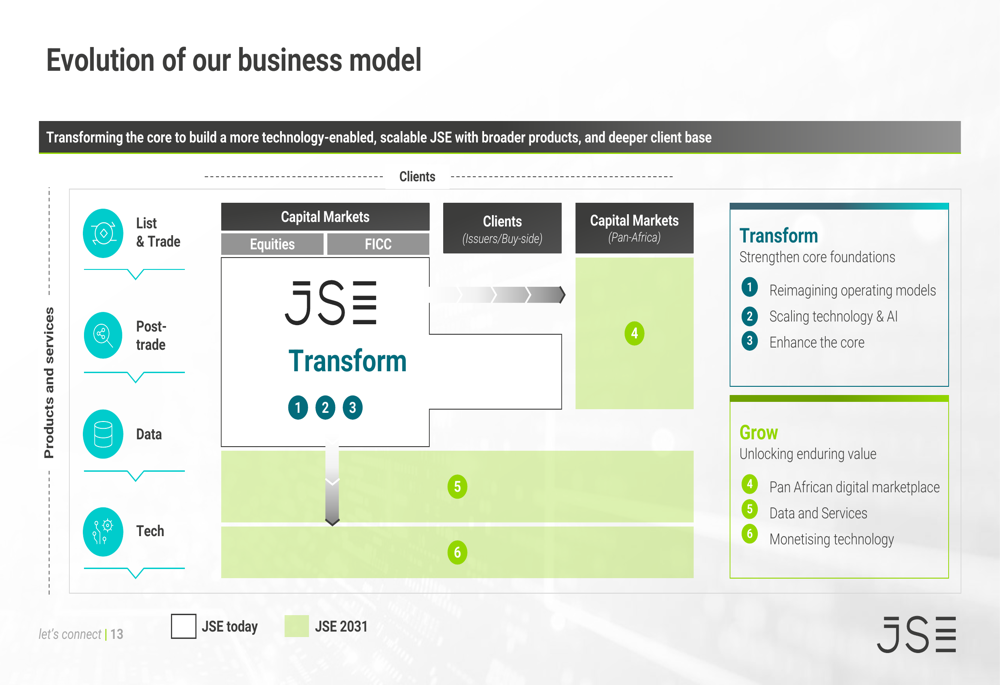Click the white JSE today legend box
Screen dimensions: 1000x685
coord(184,626)
